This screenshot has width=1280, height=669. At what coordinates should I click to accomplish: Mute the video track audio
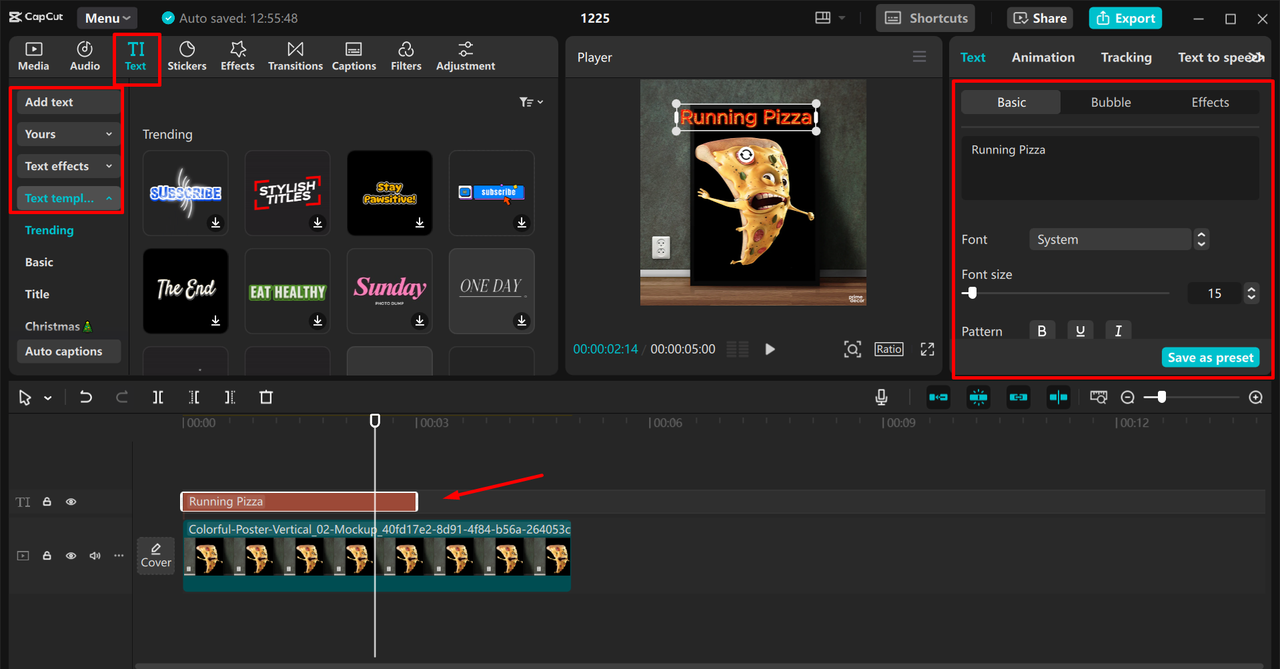click(x=95, y=555)
